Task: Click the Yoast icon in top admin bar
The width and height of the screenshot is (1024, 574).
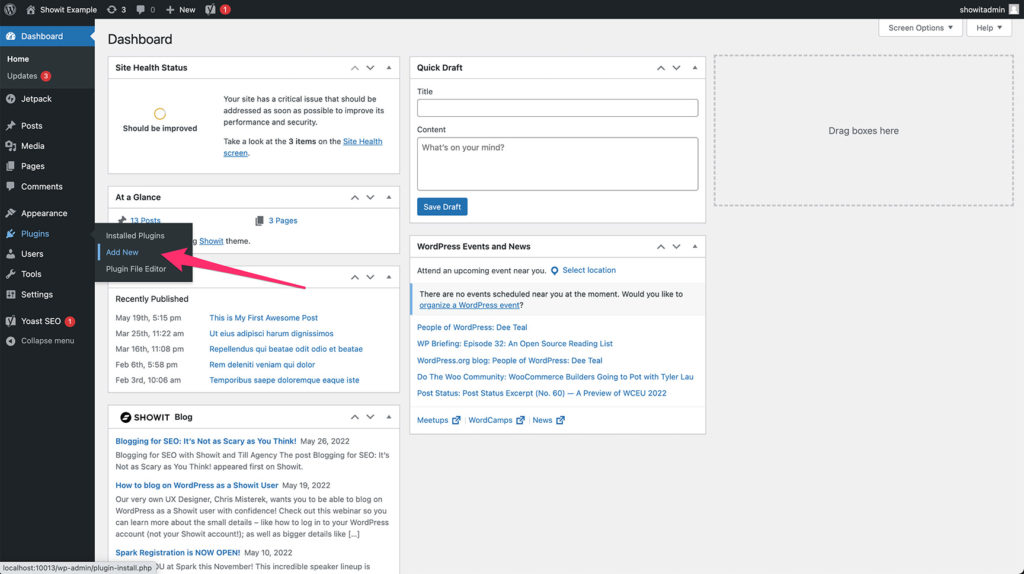Action: 211,9
